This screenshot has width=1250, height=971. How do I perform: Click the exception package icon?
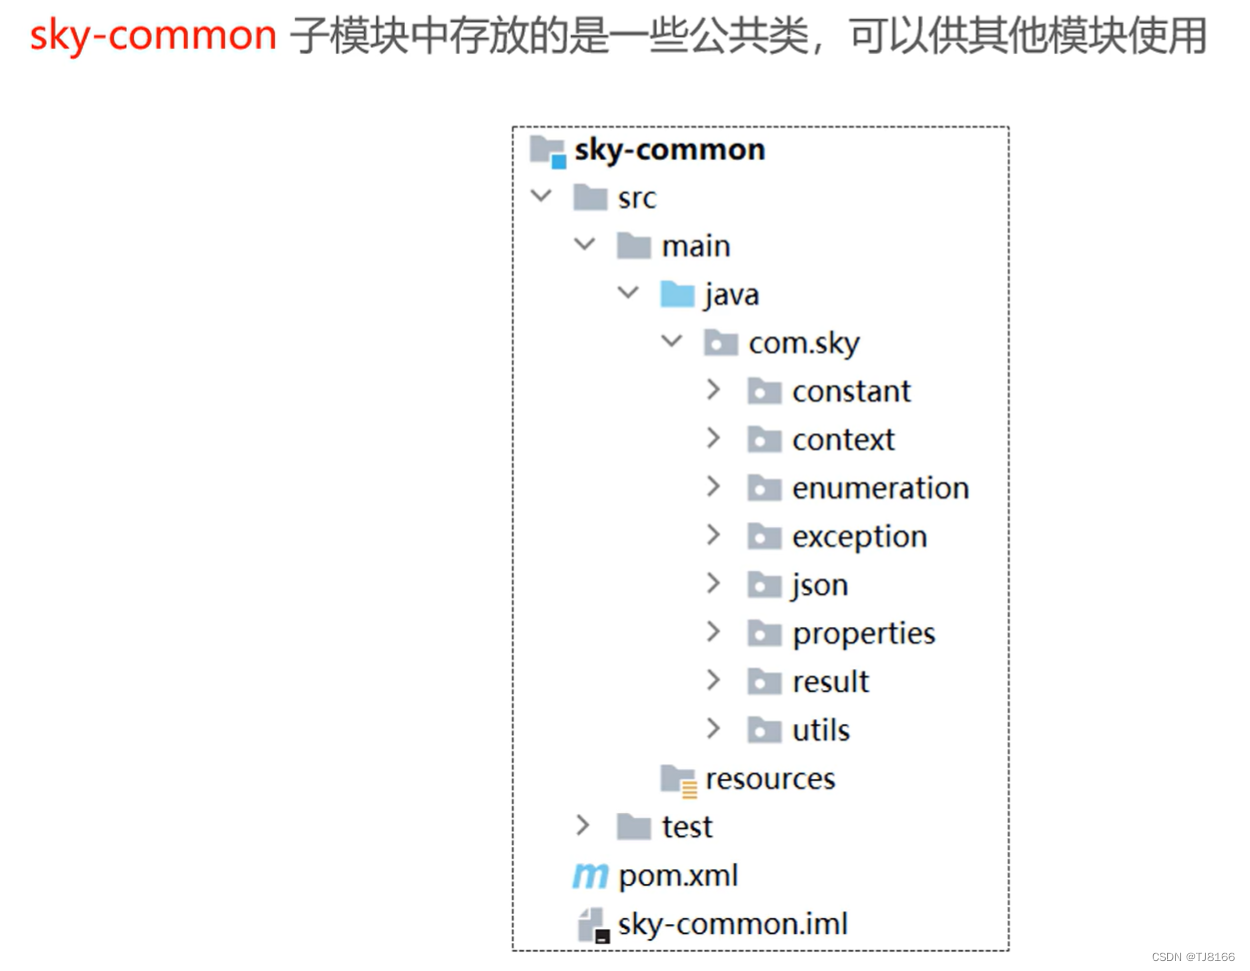(765, 536)
